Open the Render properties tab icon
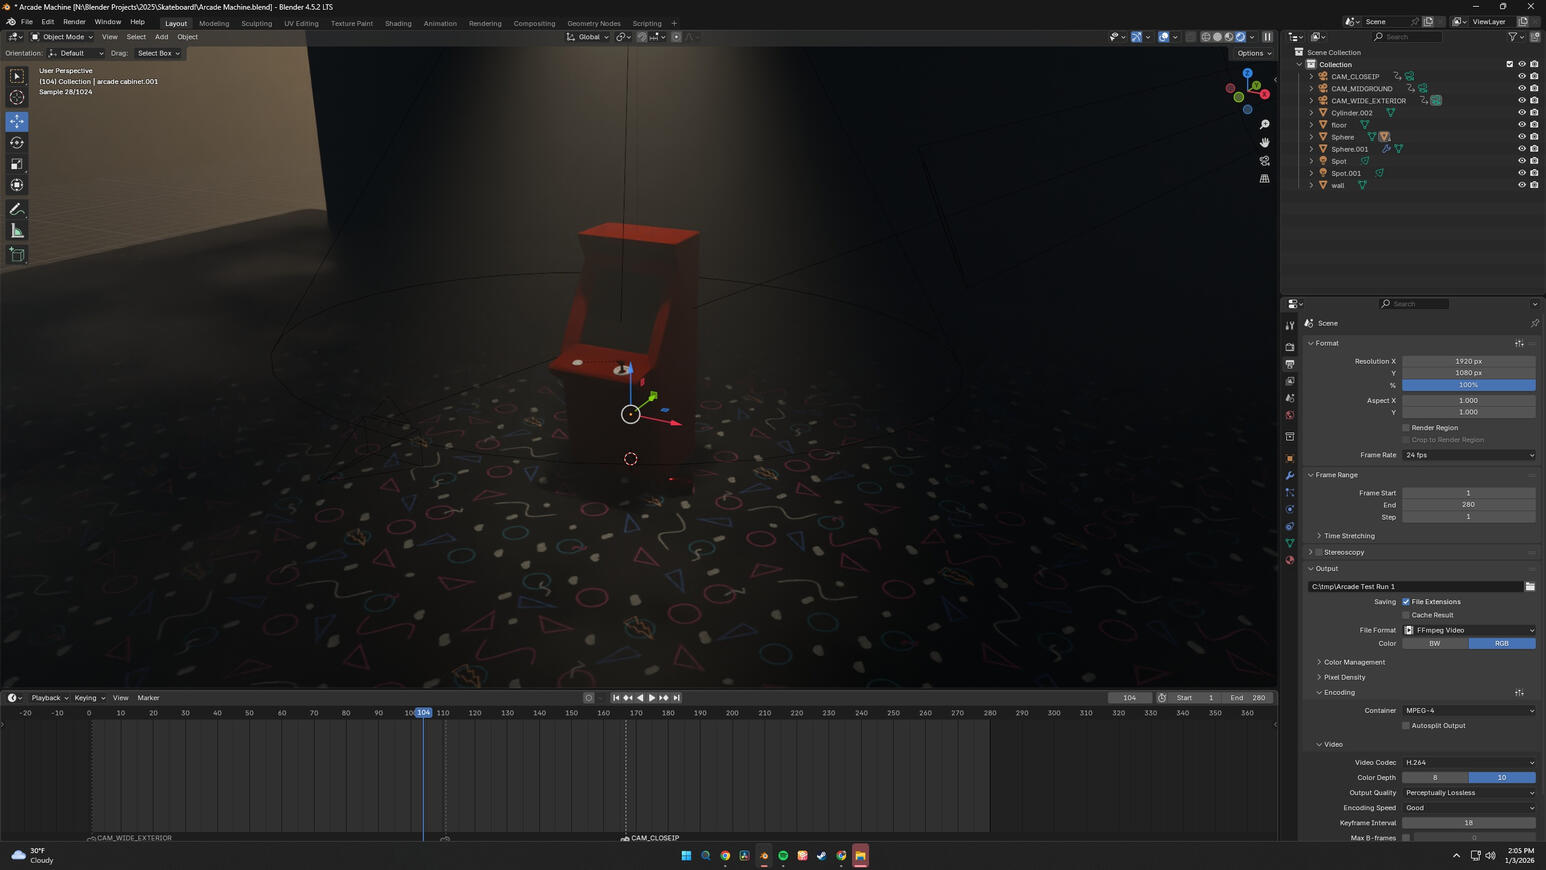The height and width of the screenshot is (870, 1546). [1290, 347]
